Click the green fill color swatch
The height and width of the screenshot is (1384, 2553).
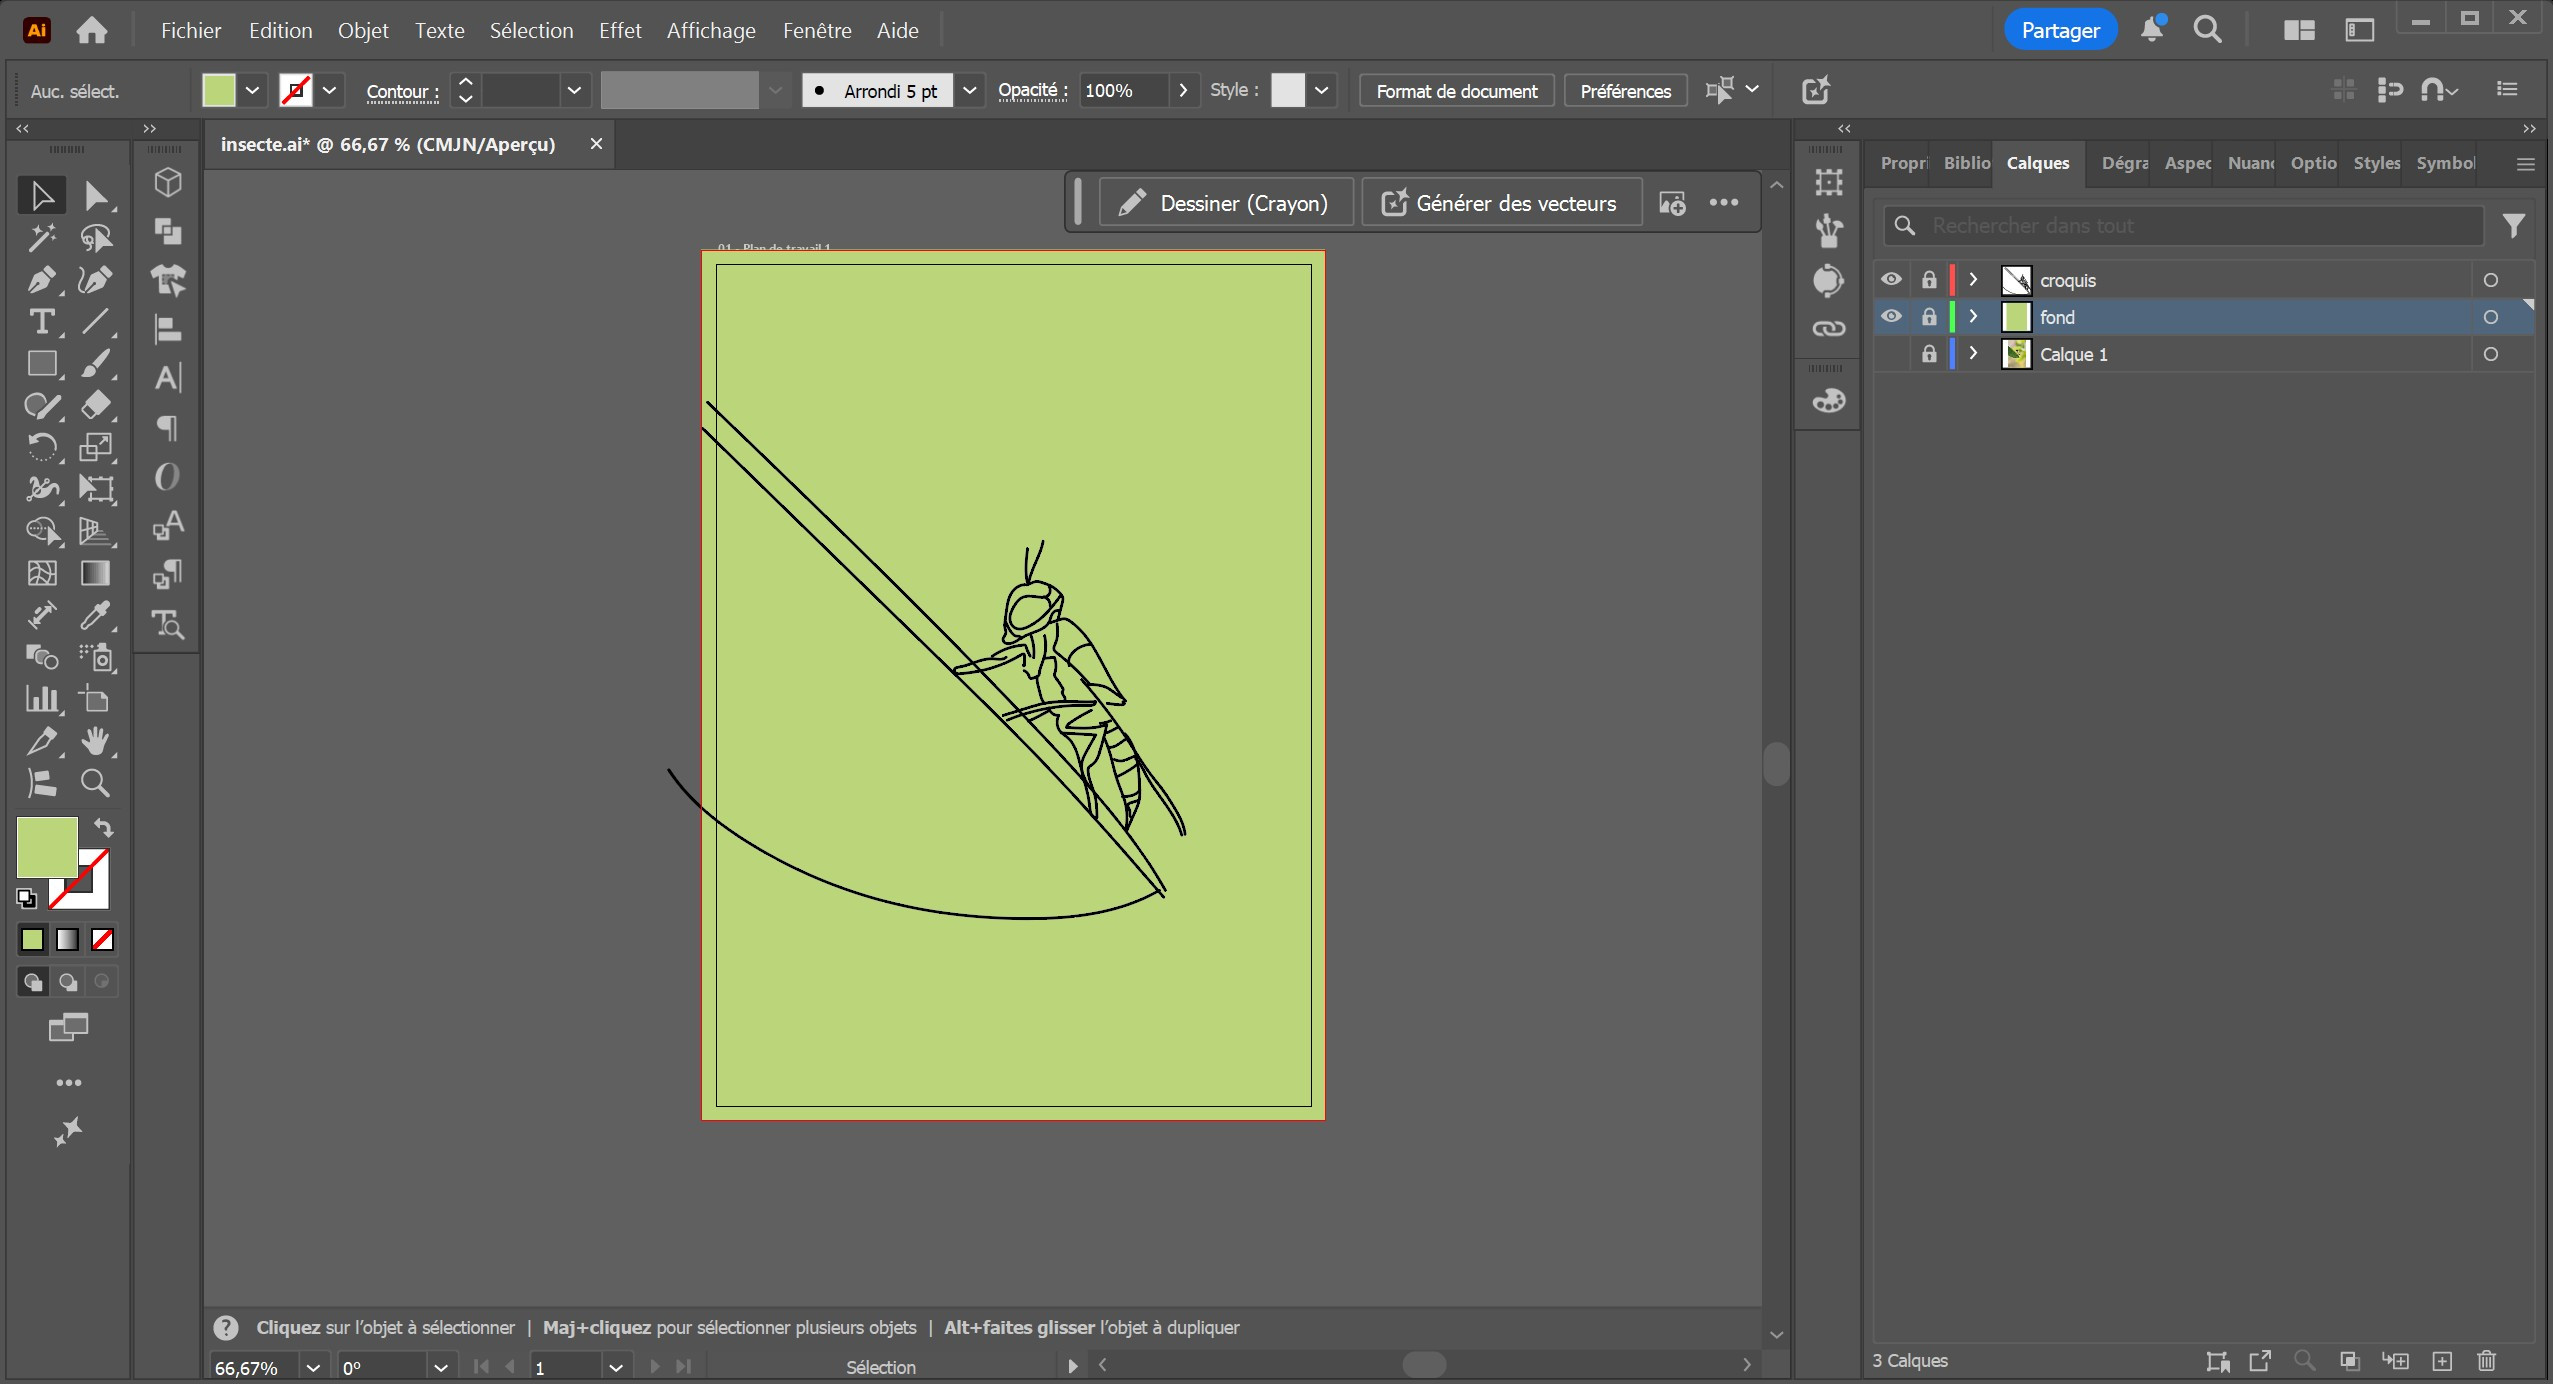pos(47,846)
